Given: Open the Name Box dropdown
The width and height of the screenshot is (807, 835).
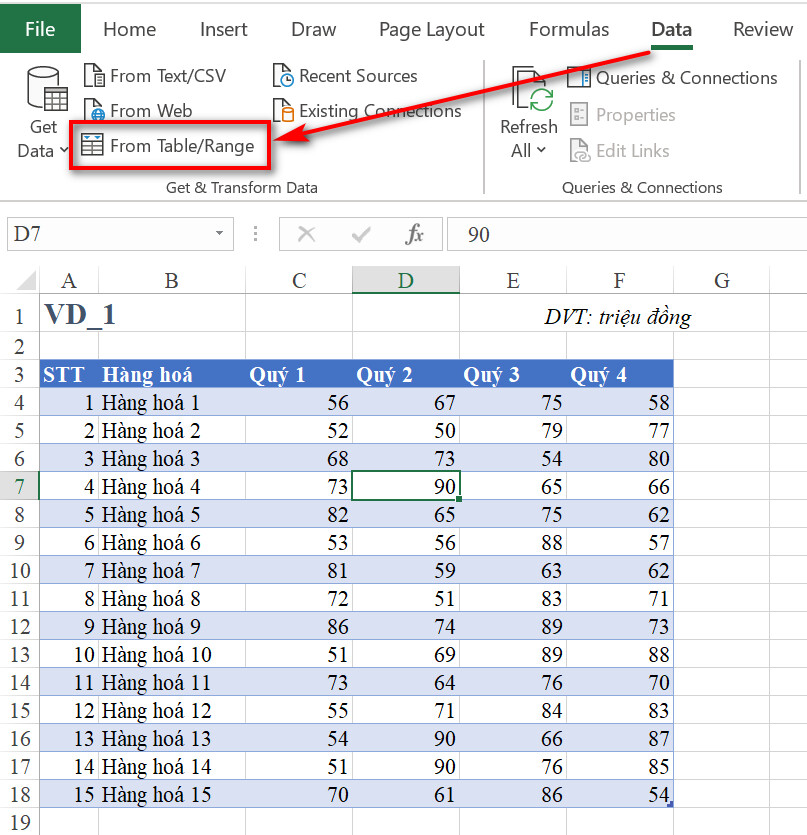Looking at the screenshot, I should click(220, 233).
